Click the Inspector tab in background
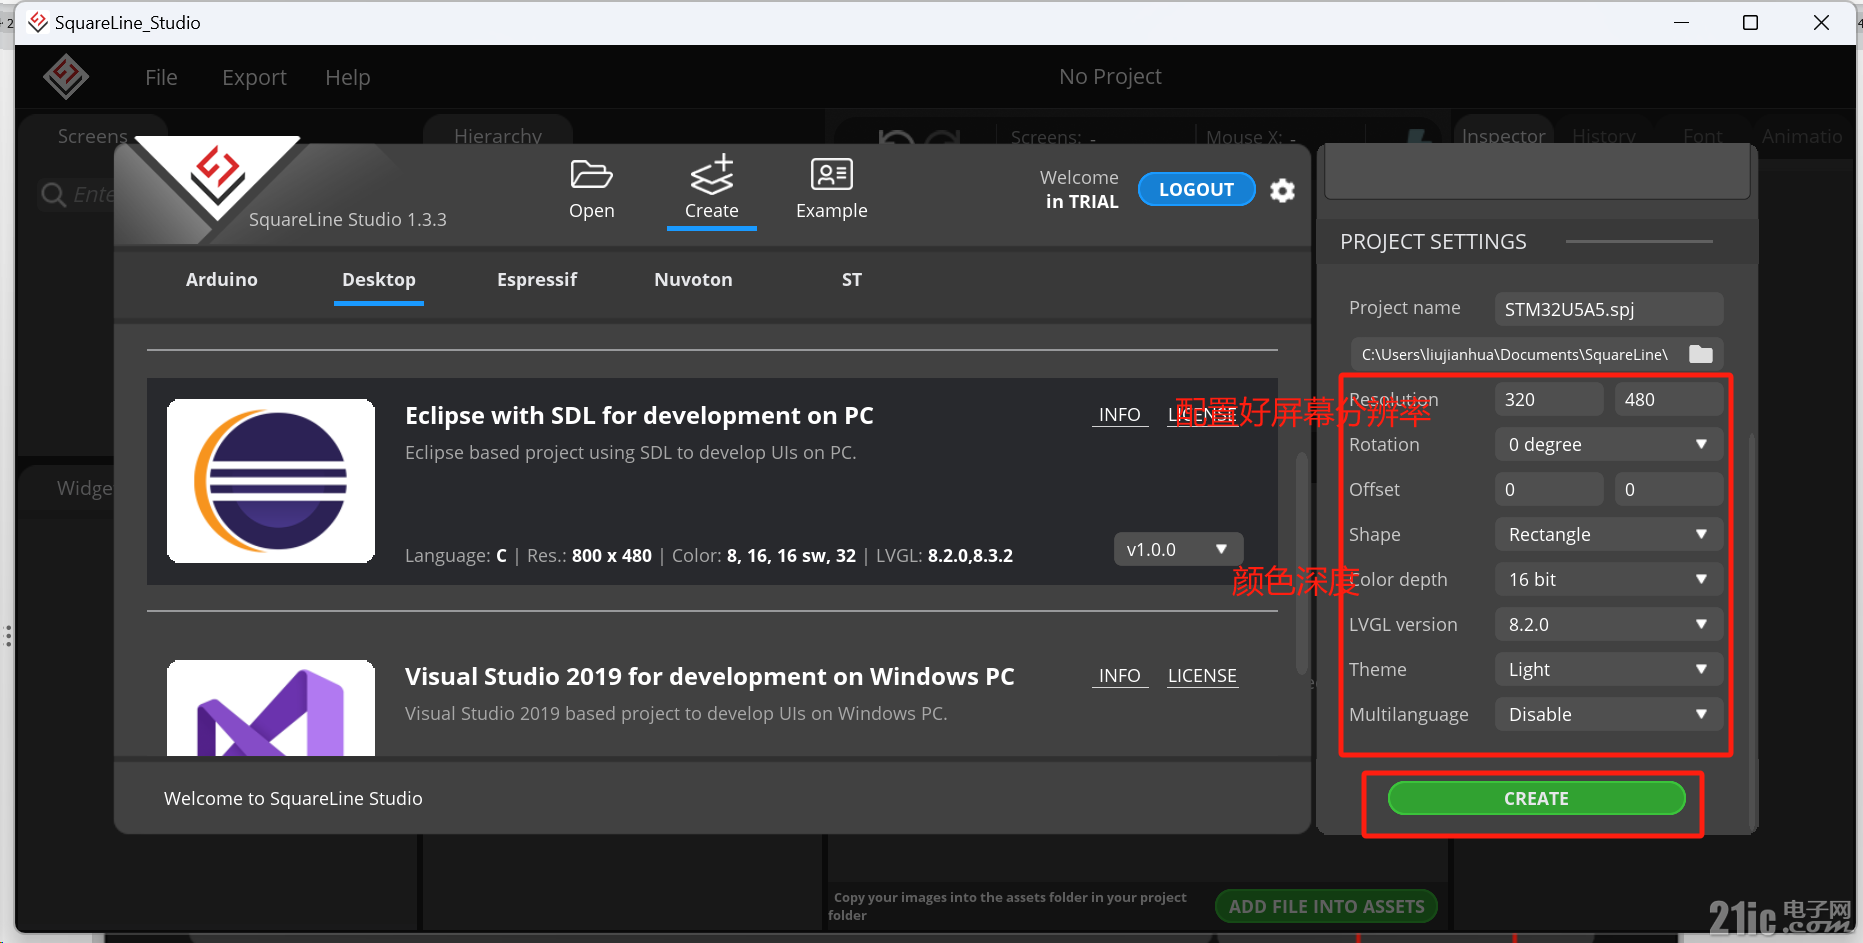 [x=1503, y=136]
